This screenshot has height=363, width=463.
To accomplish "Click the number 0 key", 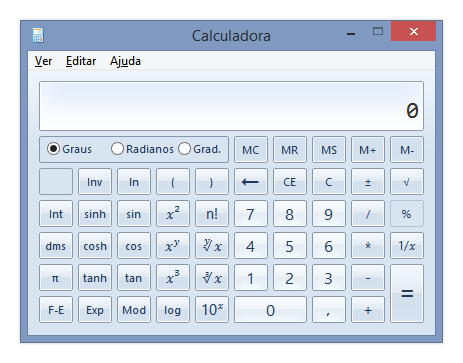I will click(x=270, y=310).
